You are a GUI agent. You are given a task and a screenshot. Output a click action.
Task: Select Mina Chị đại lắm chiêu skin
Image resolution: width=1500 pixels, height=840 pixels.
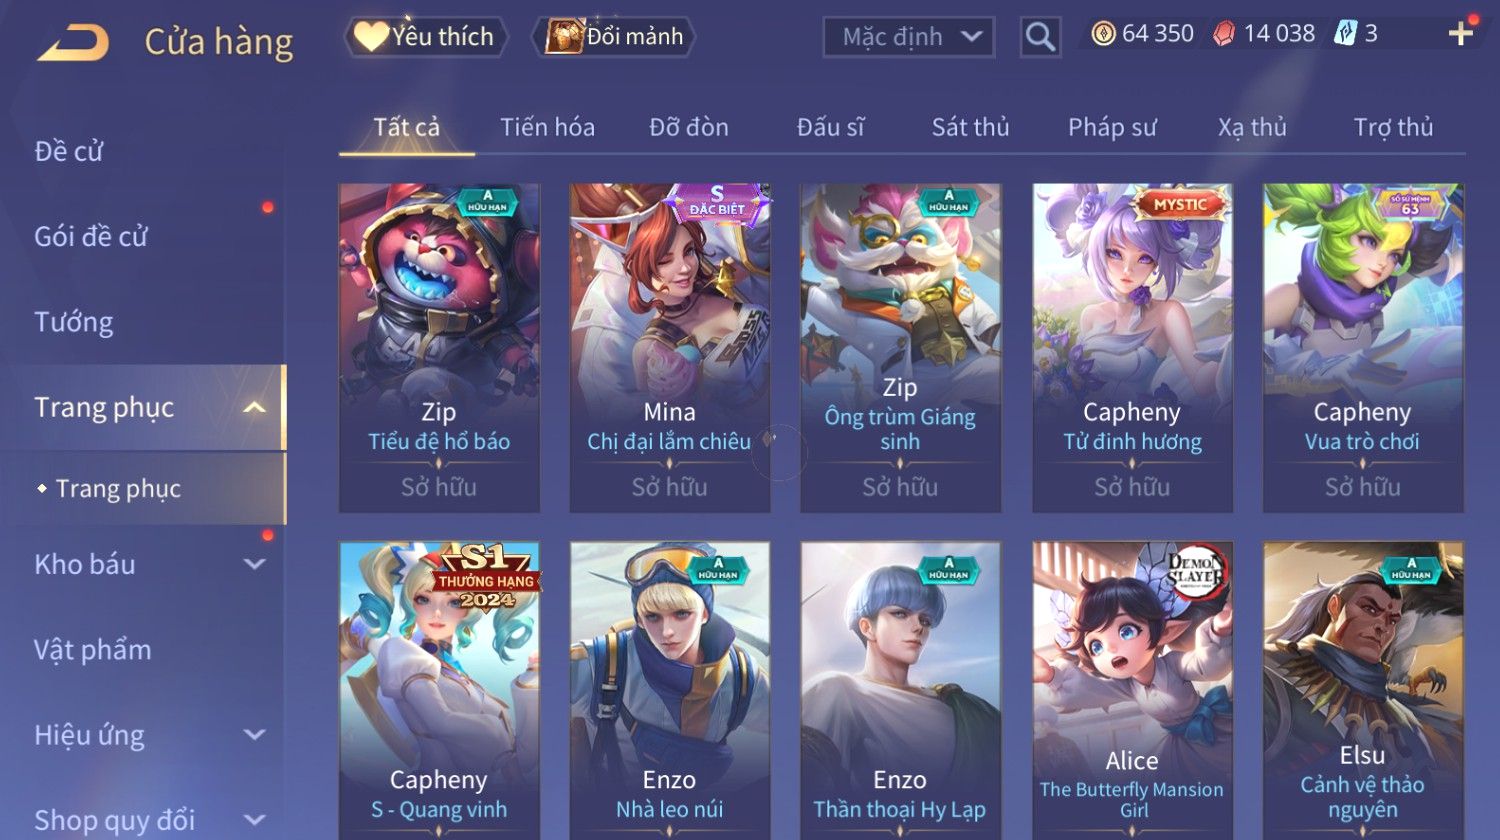point(669,348)
